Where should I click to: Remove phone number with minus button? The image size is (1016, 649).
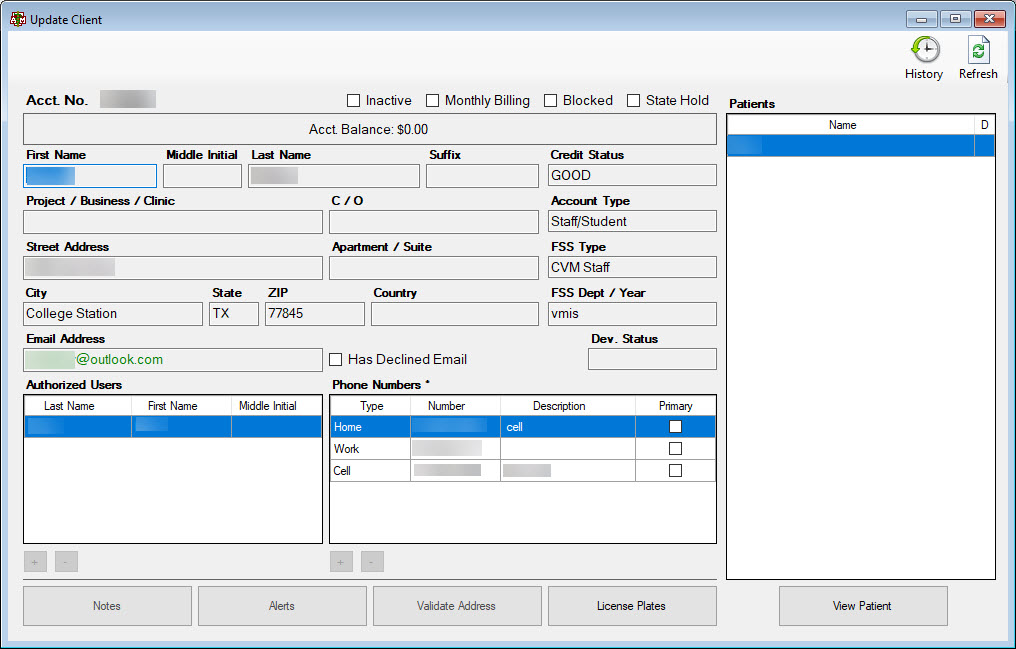(372, 562)
